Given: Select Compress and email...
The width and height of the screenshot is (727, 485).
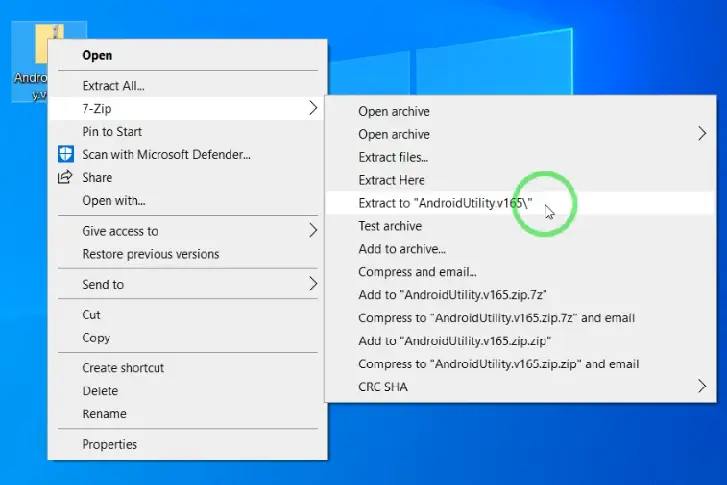Looking at the screenshot, I should click(521, 272).
